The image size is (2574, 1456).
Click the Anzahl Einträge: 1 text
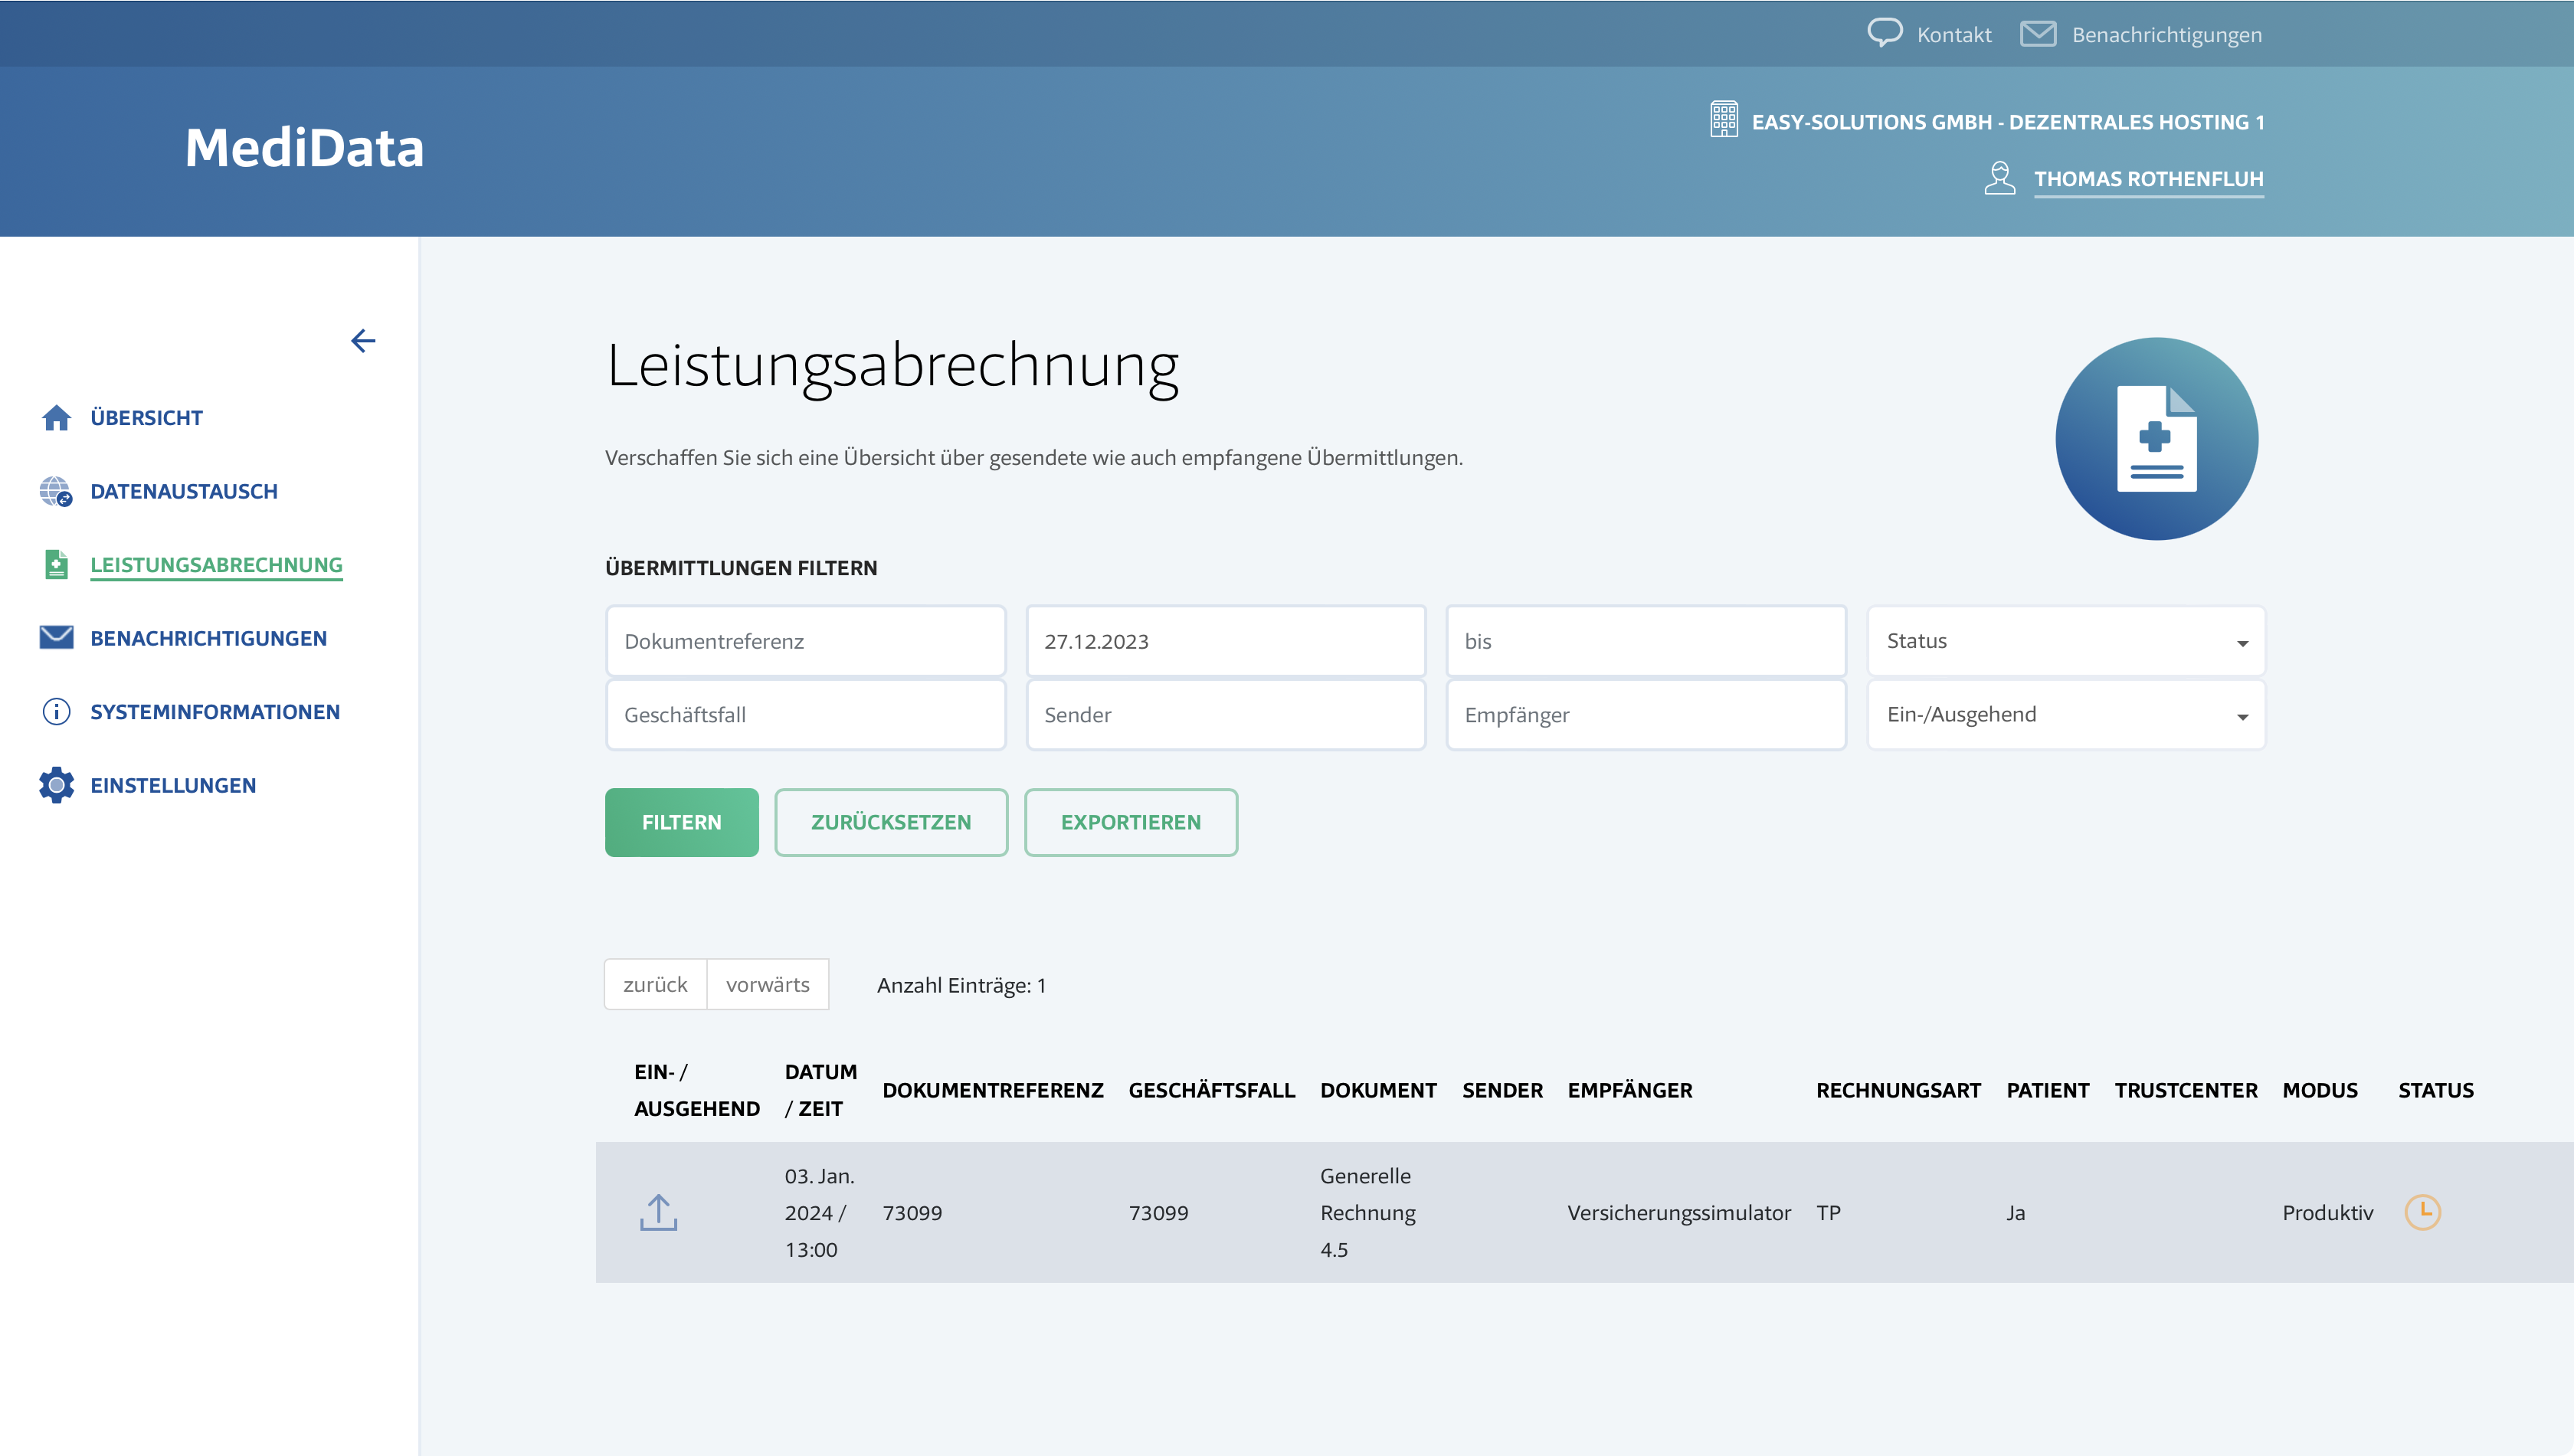pos(961,985)
